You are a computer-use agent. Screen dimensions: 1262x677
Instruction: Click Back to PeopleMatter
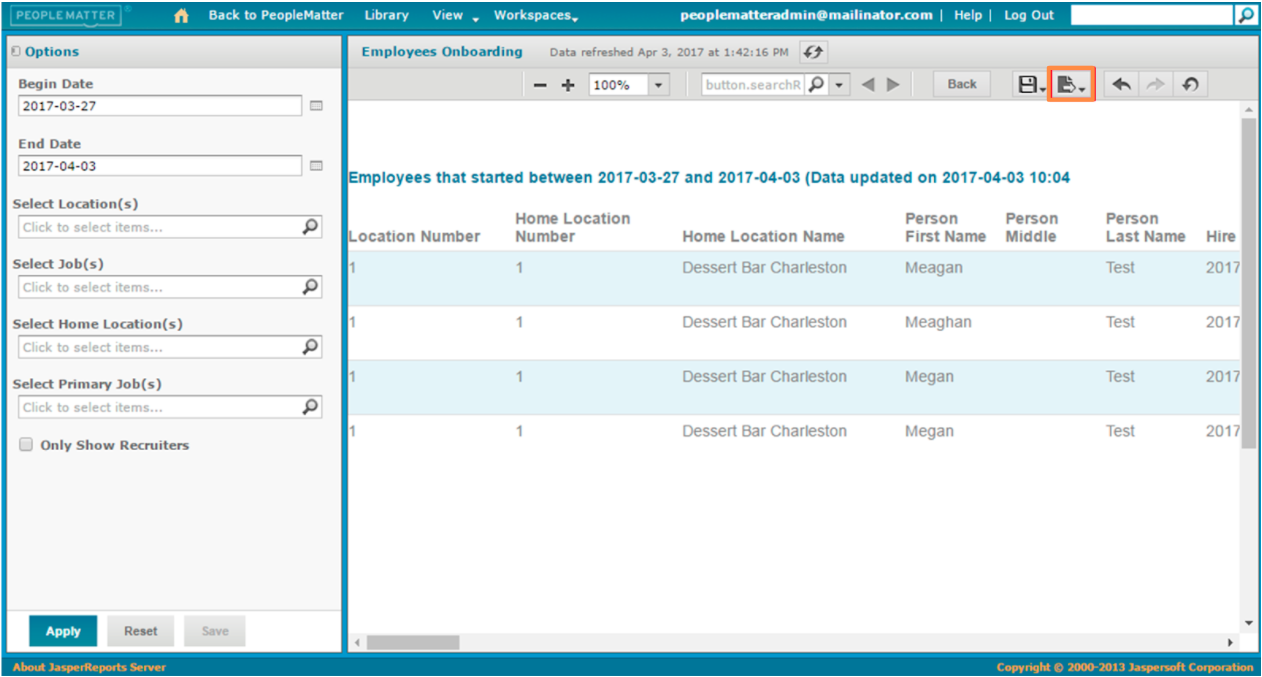tap(276, 16)
